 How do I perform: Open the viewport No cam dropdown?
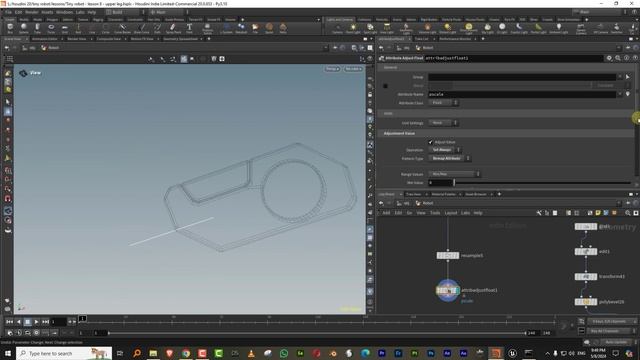point(353,69)
